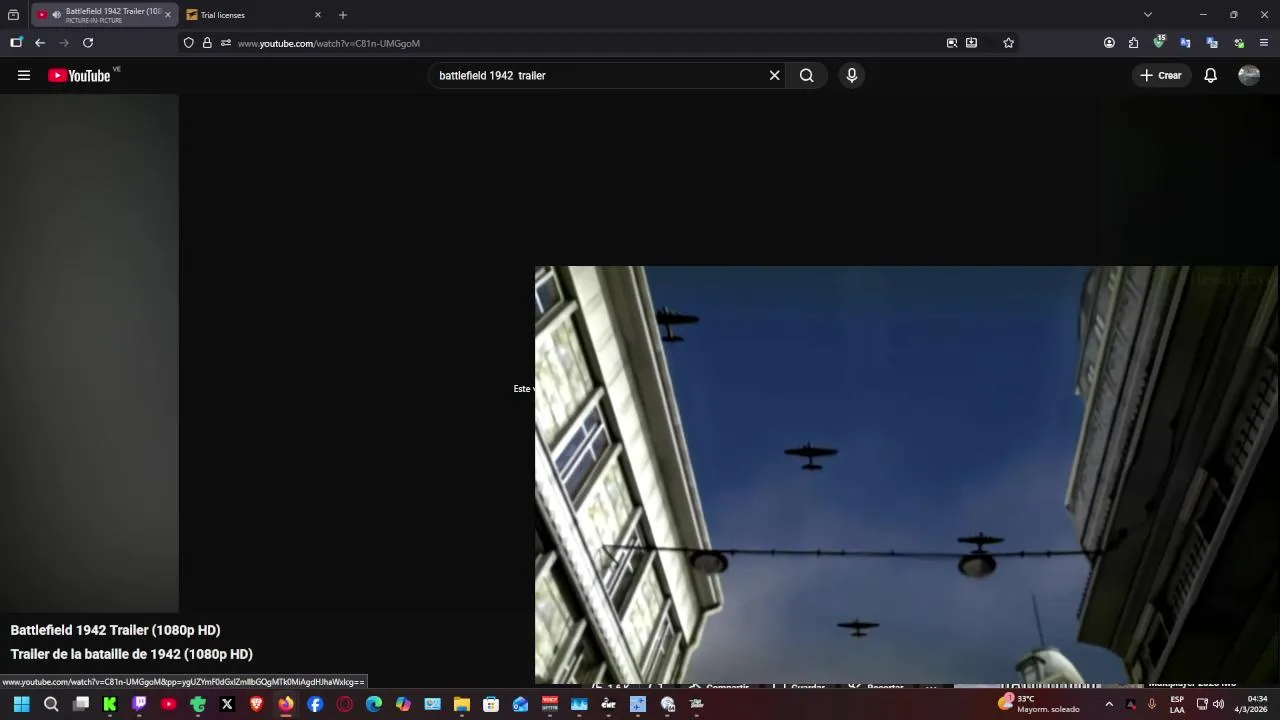The height and width of the screenshot is (720, 1280).
Task: Show hidden system tray icons
Action: [x=1109, y=704]
